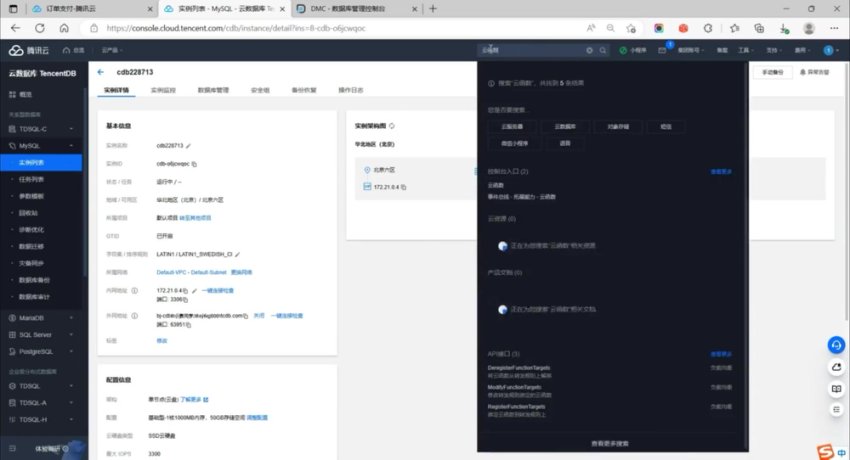Refresh the instance architecture diagram
Image resolution: width=850 pixels, height=460 pixels.
click(392, 126)
